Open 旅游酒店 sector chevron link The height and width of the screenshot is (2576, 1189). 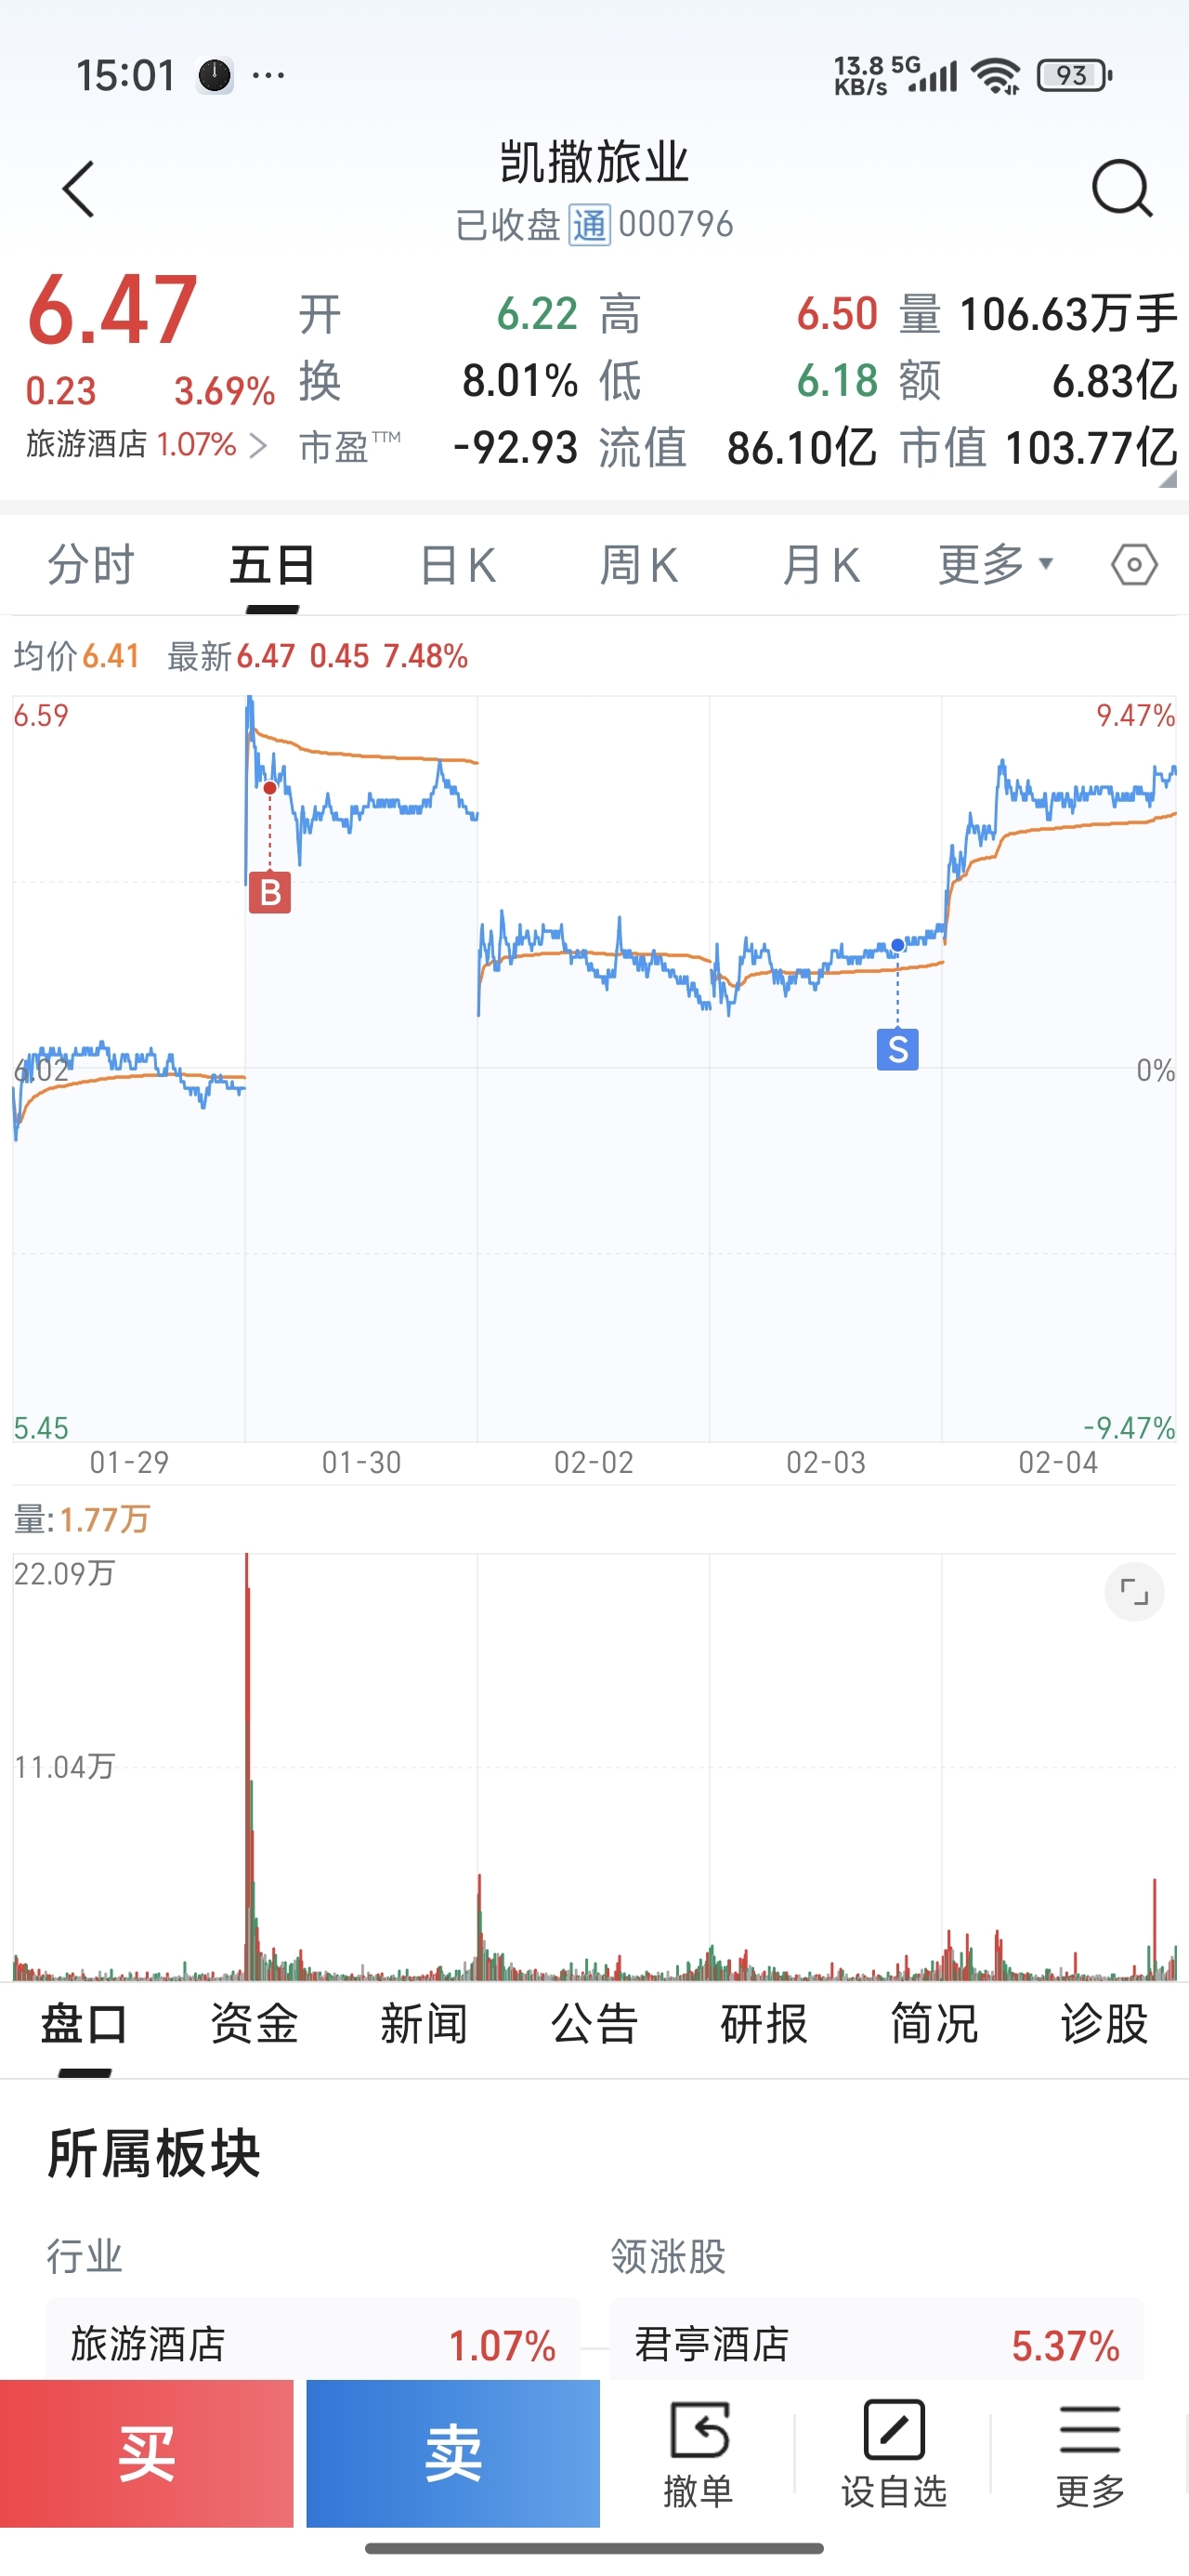257,445
